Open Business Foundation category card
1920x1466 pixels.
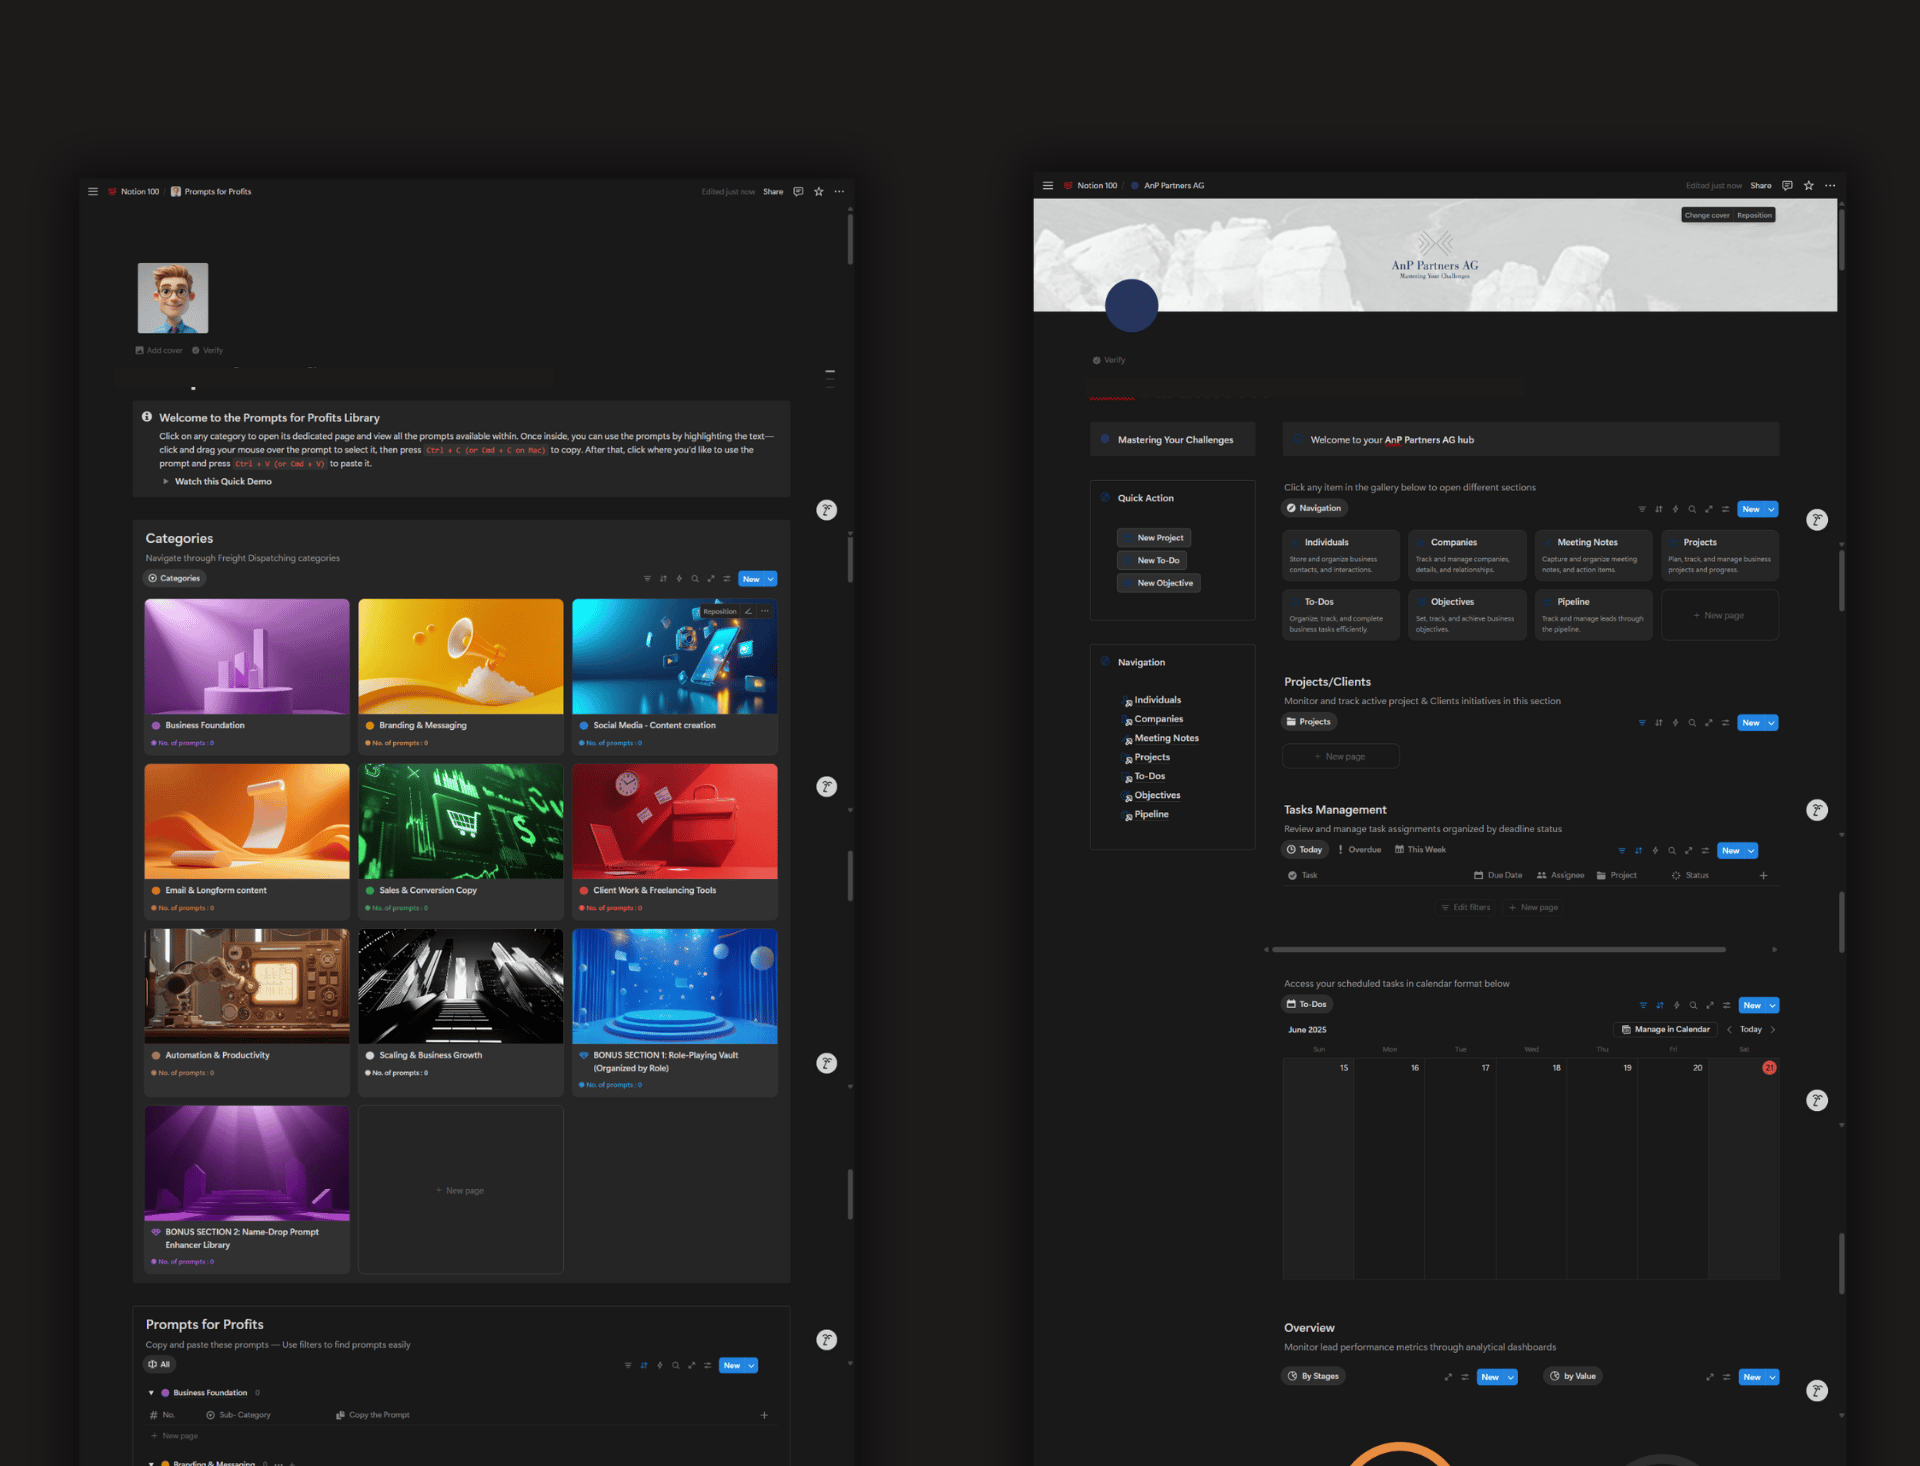[x=247, y=677]
